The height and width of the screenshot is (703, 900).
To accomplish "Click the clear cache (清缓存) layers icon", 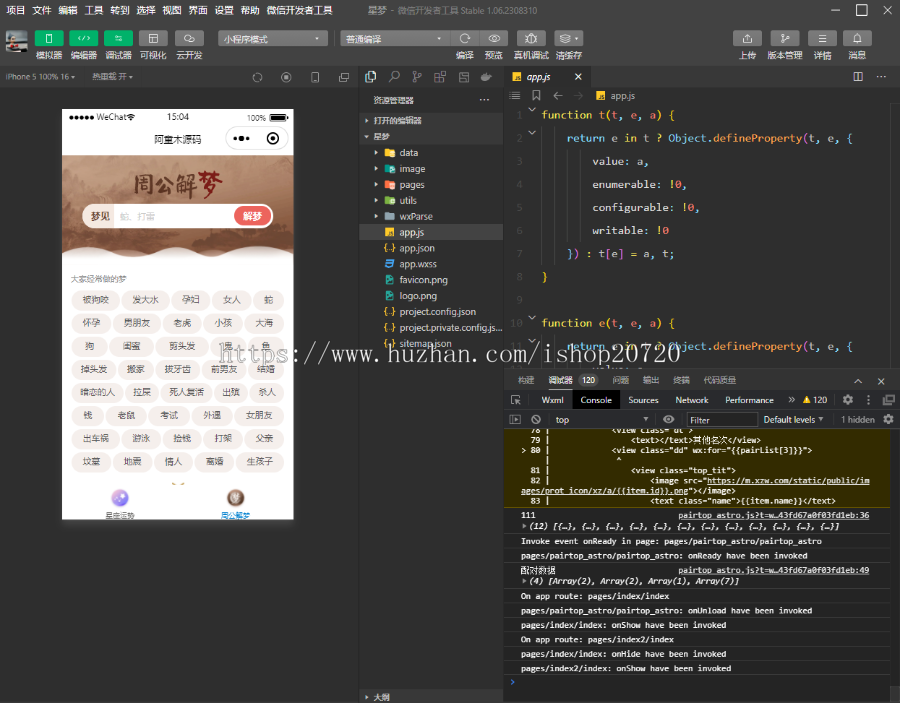I will point(568,38).
